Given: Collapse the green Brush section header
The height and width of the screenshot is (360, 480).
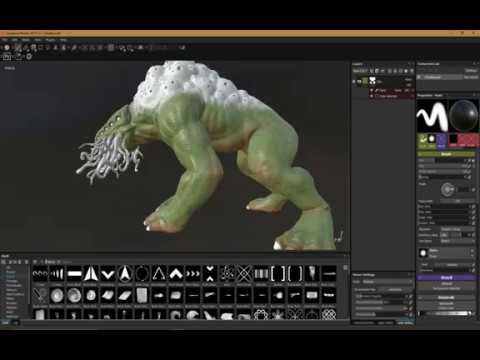Looking at the screenshot, I should pyautogui.click(x=446, y=154).
